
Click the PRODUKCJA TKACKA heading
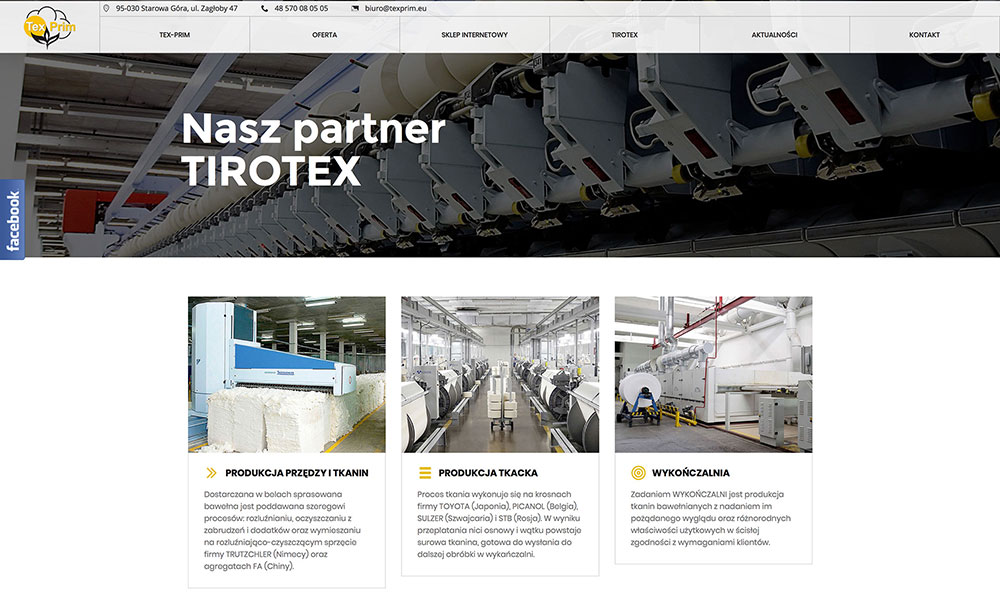point(488,473)
